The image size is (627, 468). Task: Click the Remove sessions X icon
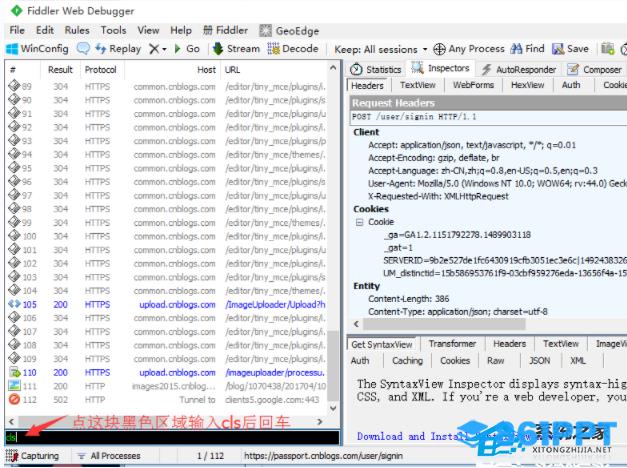154,49
